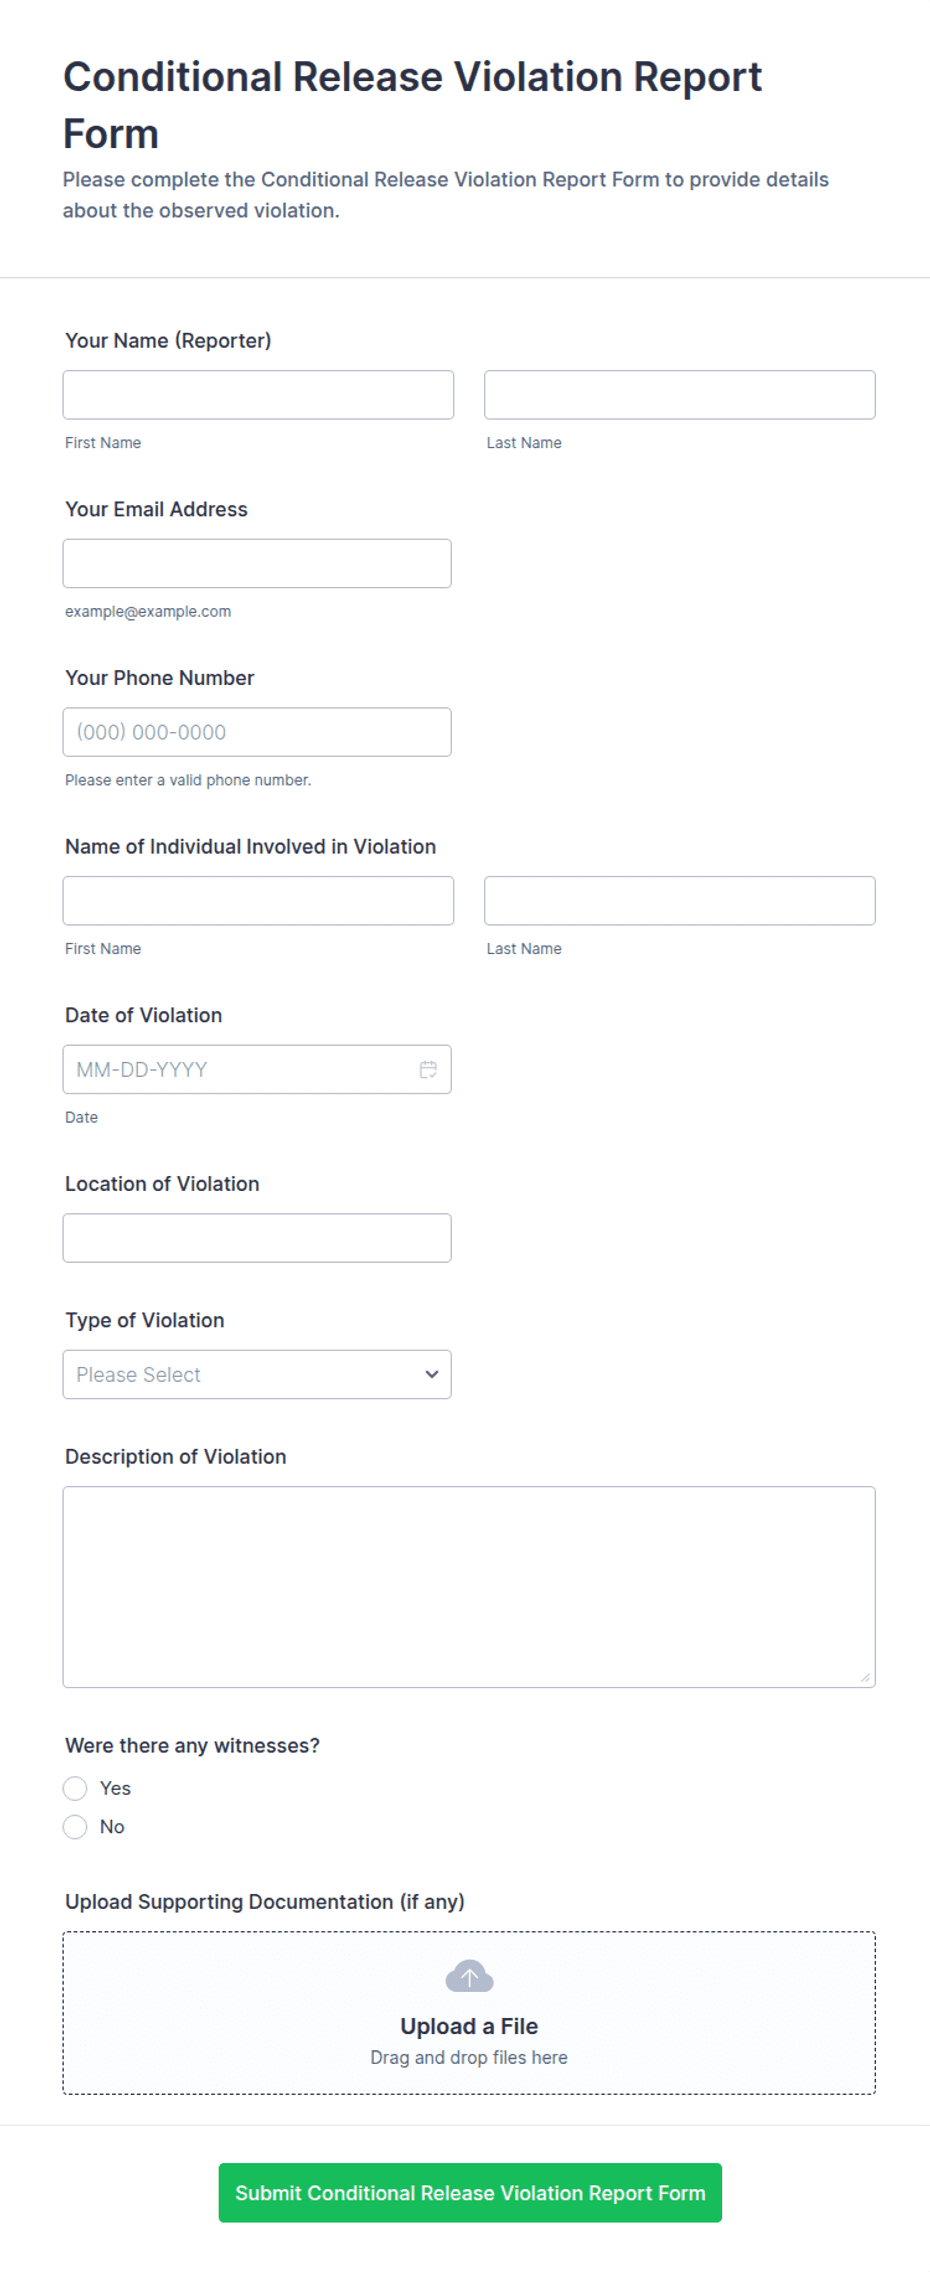This screenshot has height=2272, width=930.
Task: Submit Conditional Release Violation Report Form
Action: click(470, 2192)
